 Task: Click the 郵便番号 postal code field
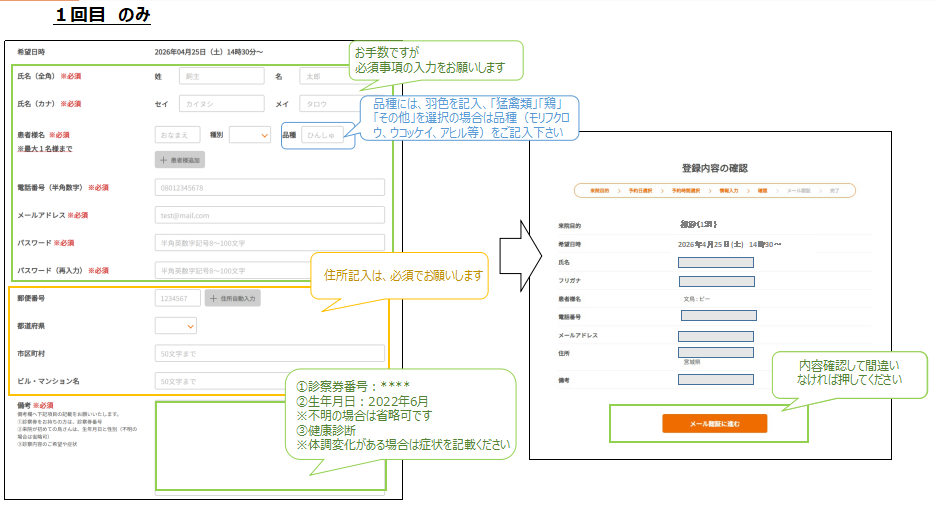pos(178,298)
